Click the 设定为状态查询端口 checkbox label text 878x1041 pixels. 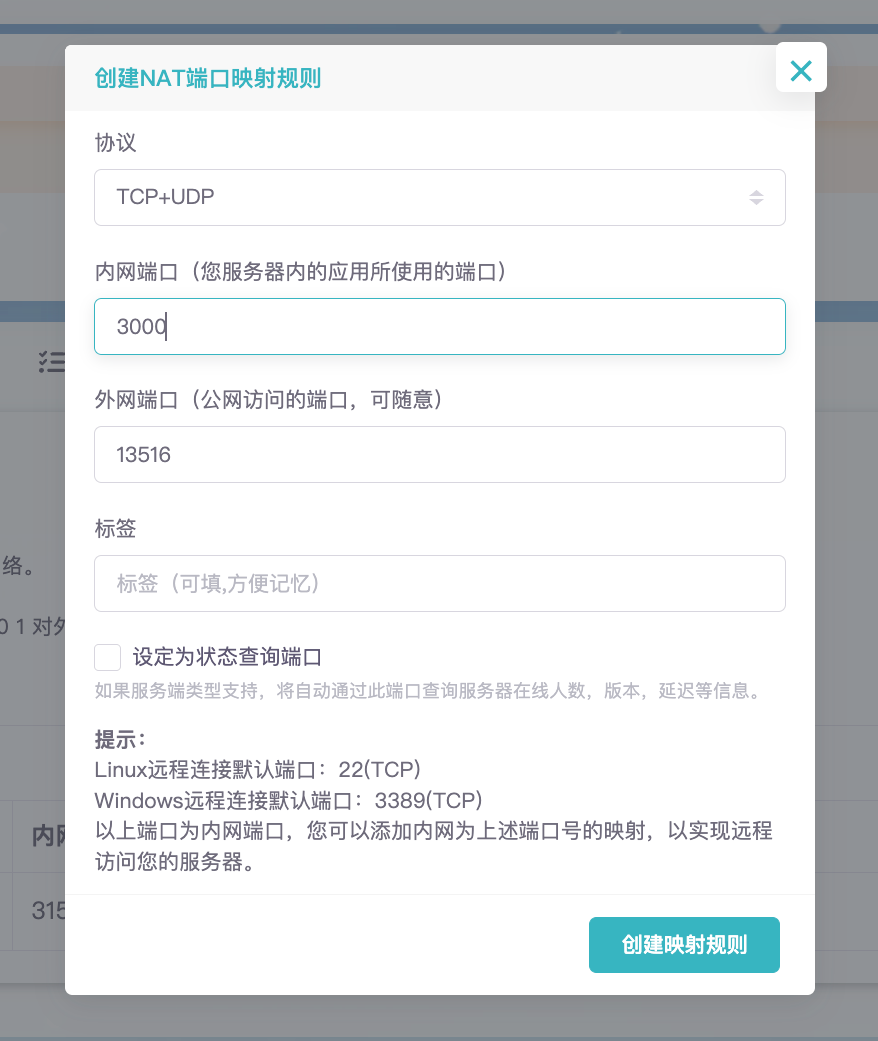point(226,657)
